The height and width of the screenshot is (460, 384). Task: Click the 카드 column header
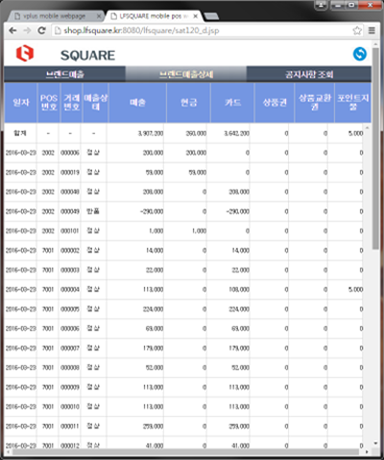[x=232, y=102]
